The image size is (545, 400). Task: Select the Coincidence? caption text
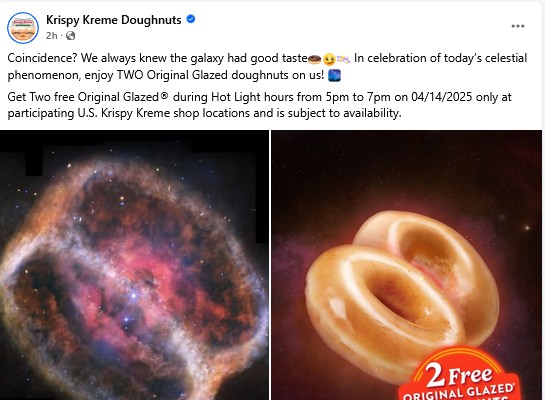(42, 58)
